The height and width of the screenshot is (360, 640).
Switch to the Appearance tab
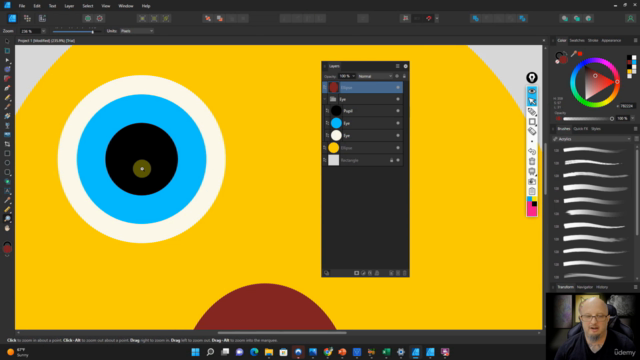611,40
